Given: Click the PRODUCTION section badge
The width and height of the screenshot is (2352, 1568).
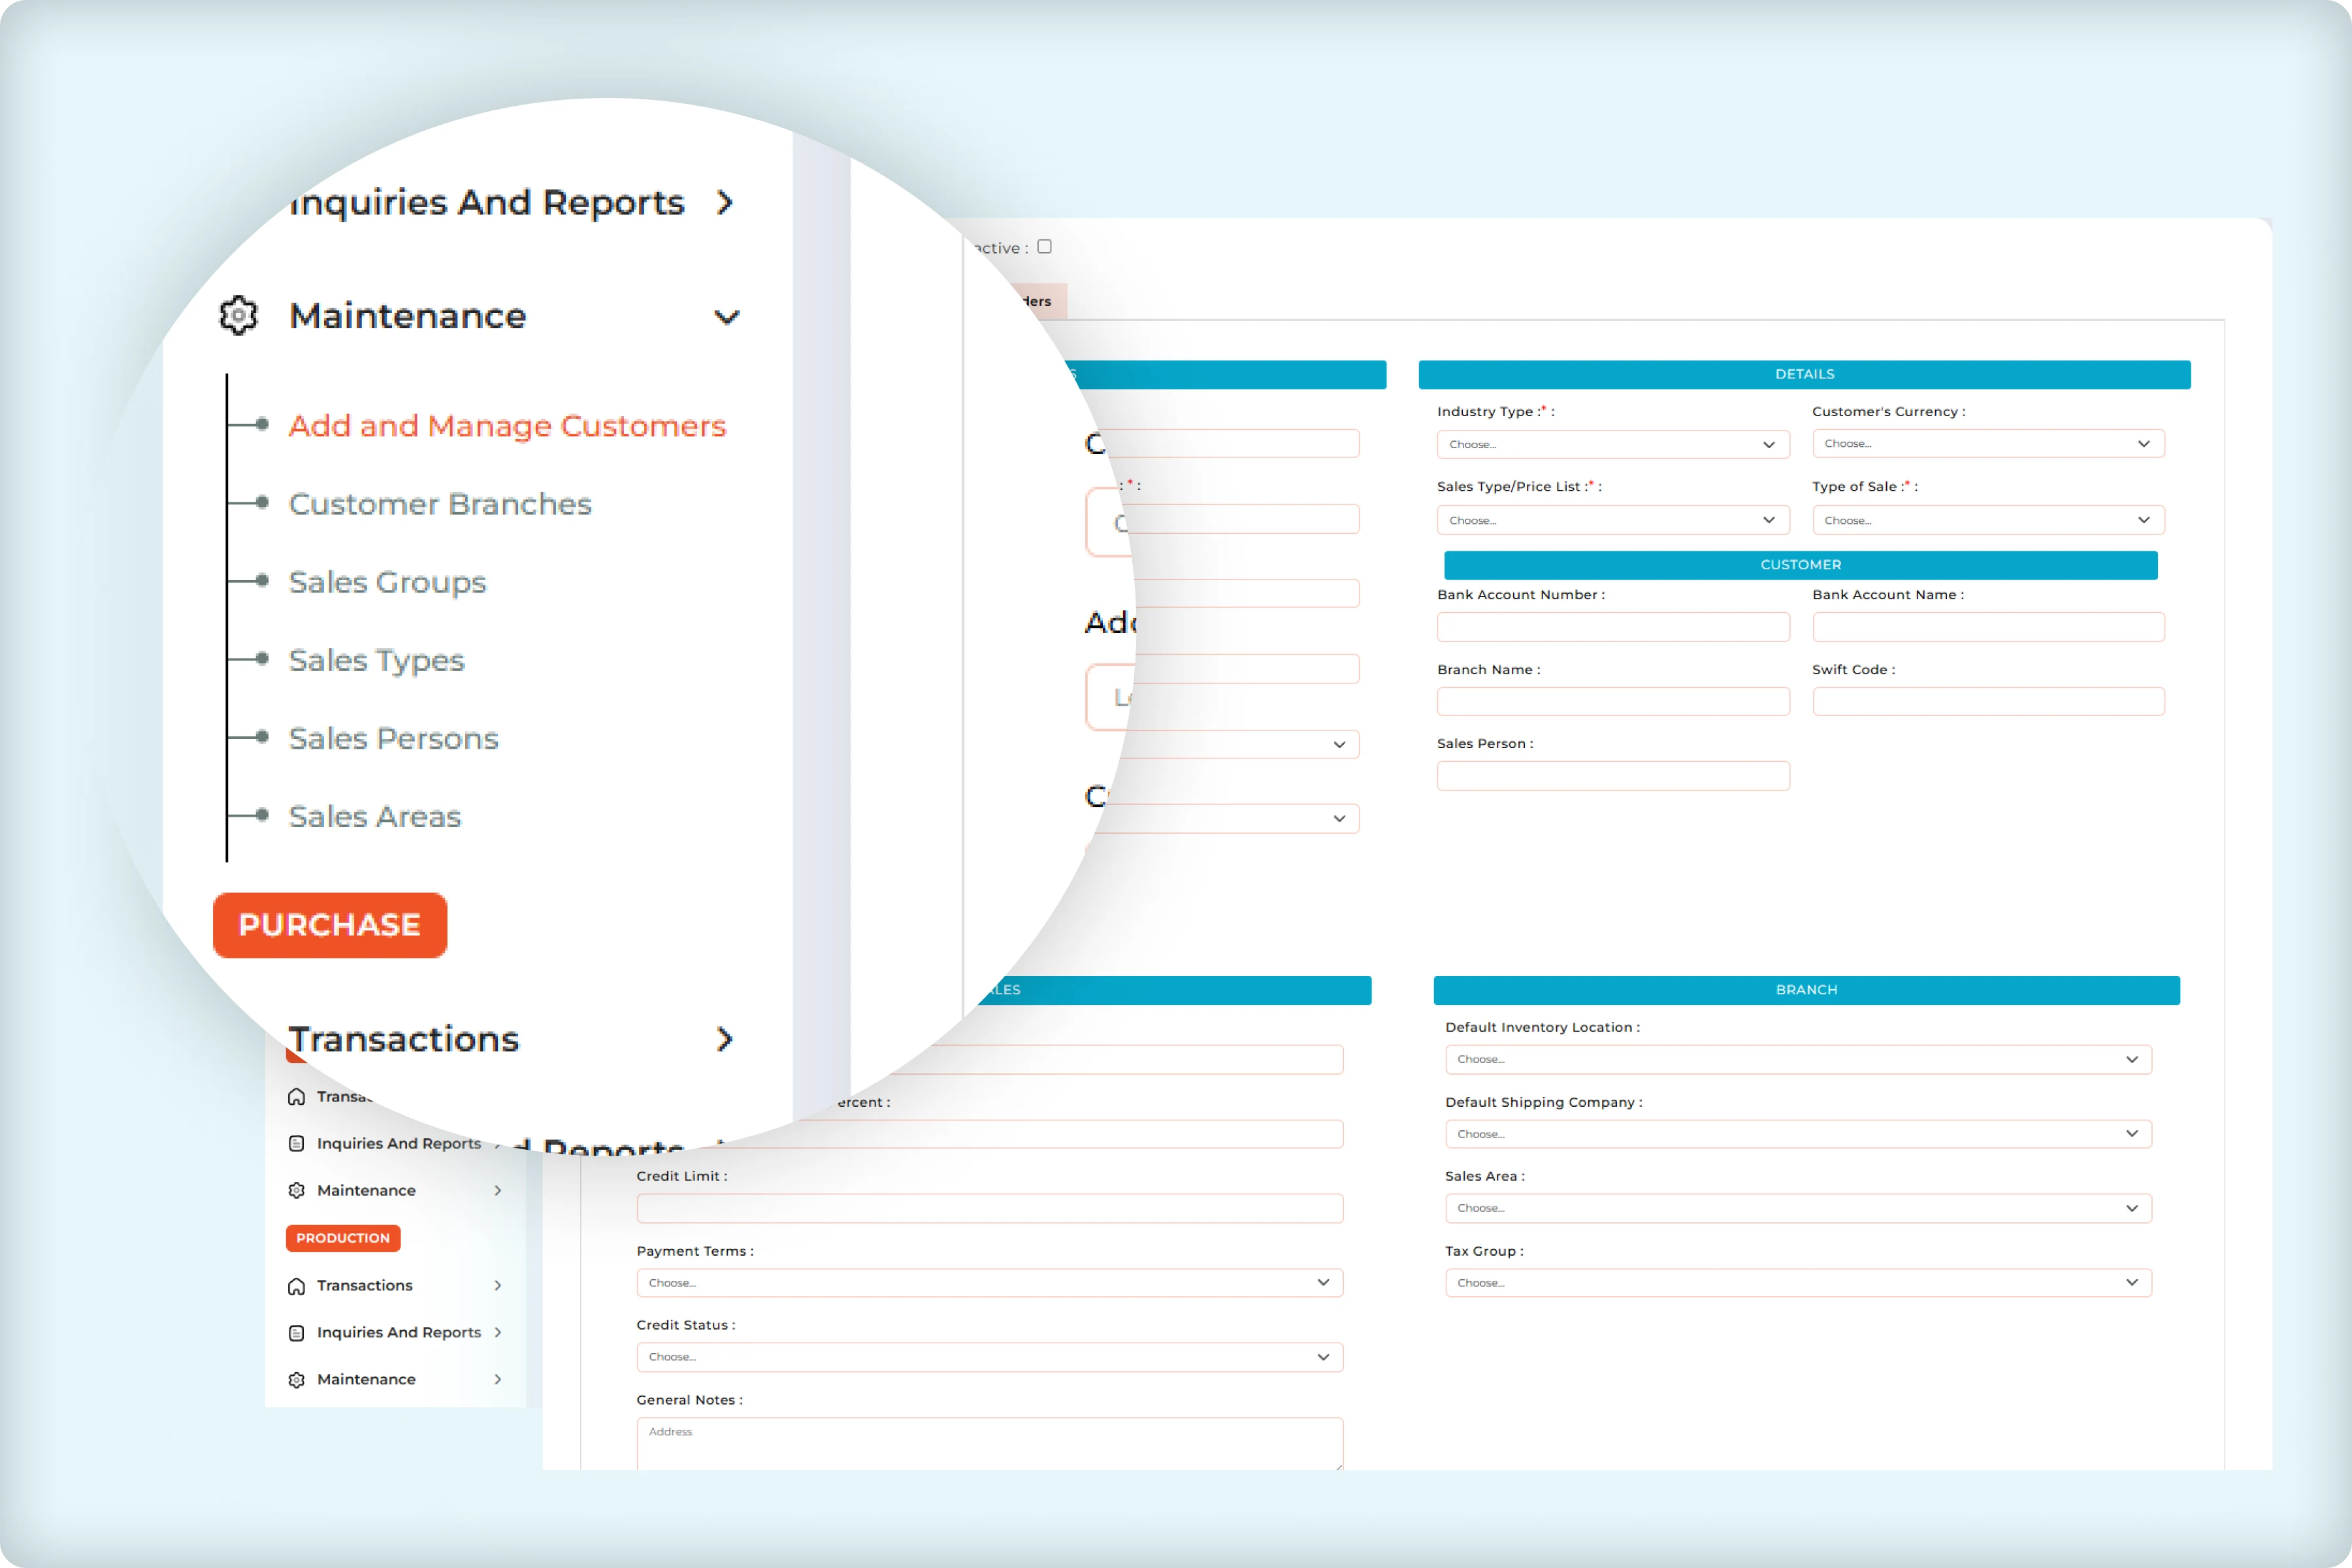Looking at the screenshot, I should (343, 1238).
